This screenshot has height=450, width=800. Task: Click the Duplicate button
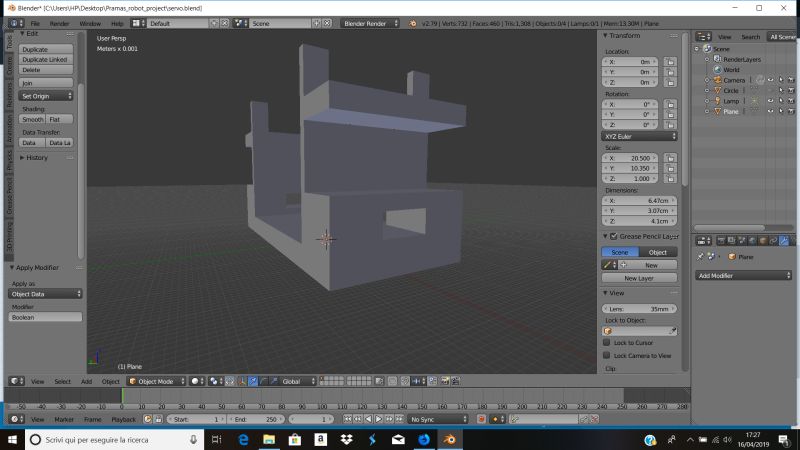[x=46, y=49]
